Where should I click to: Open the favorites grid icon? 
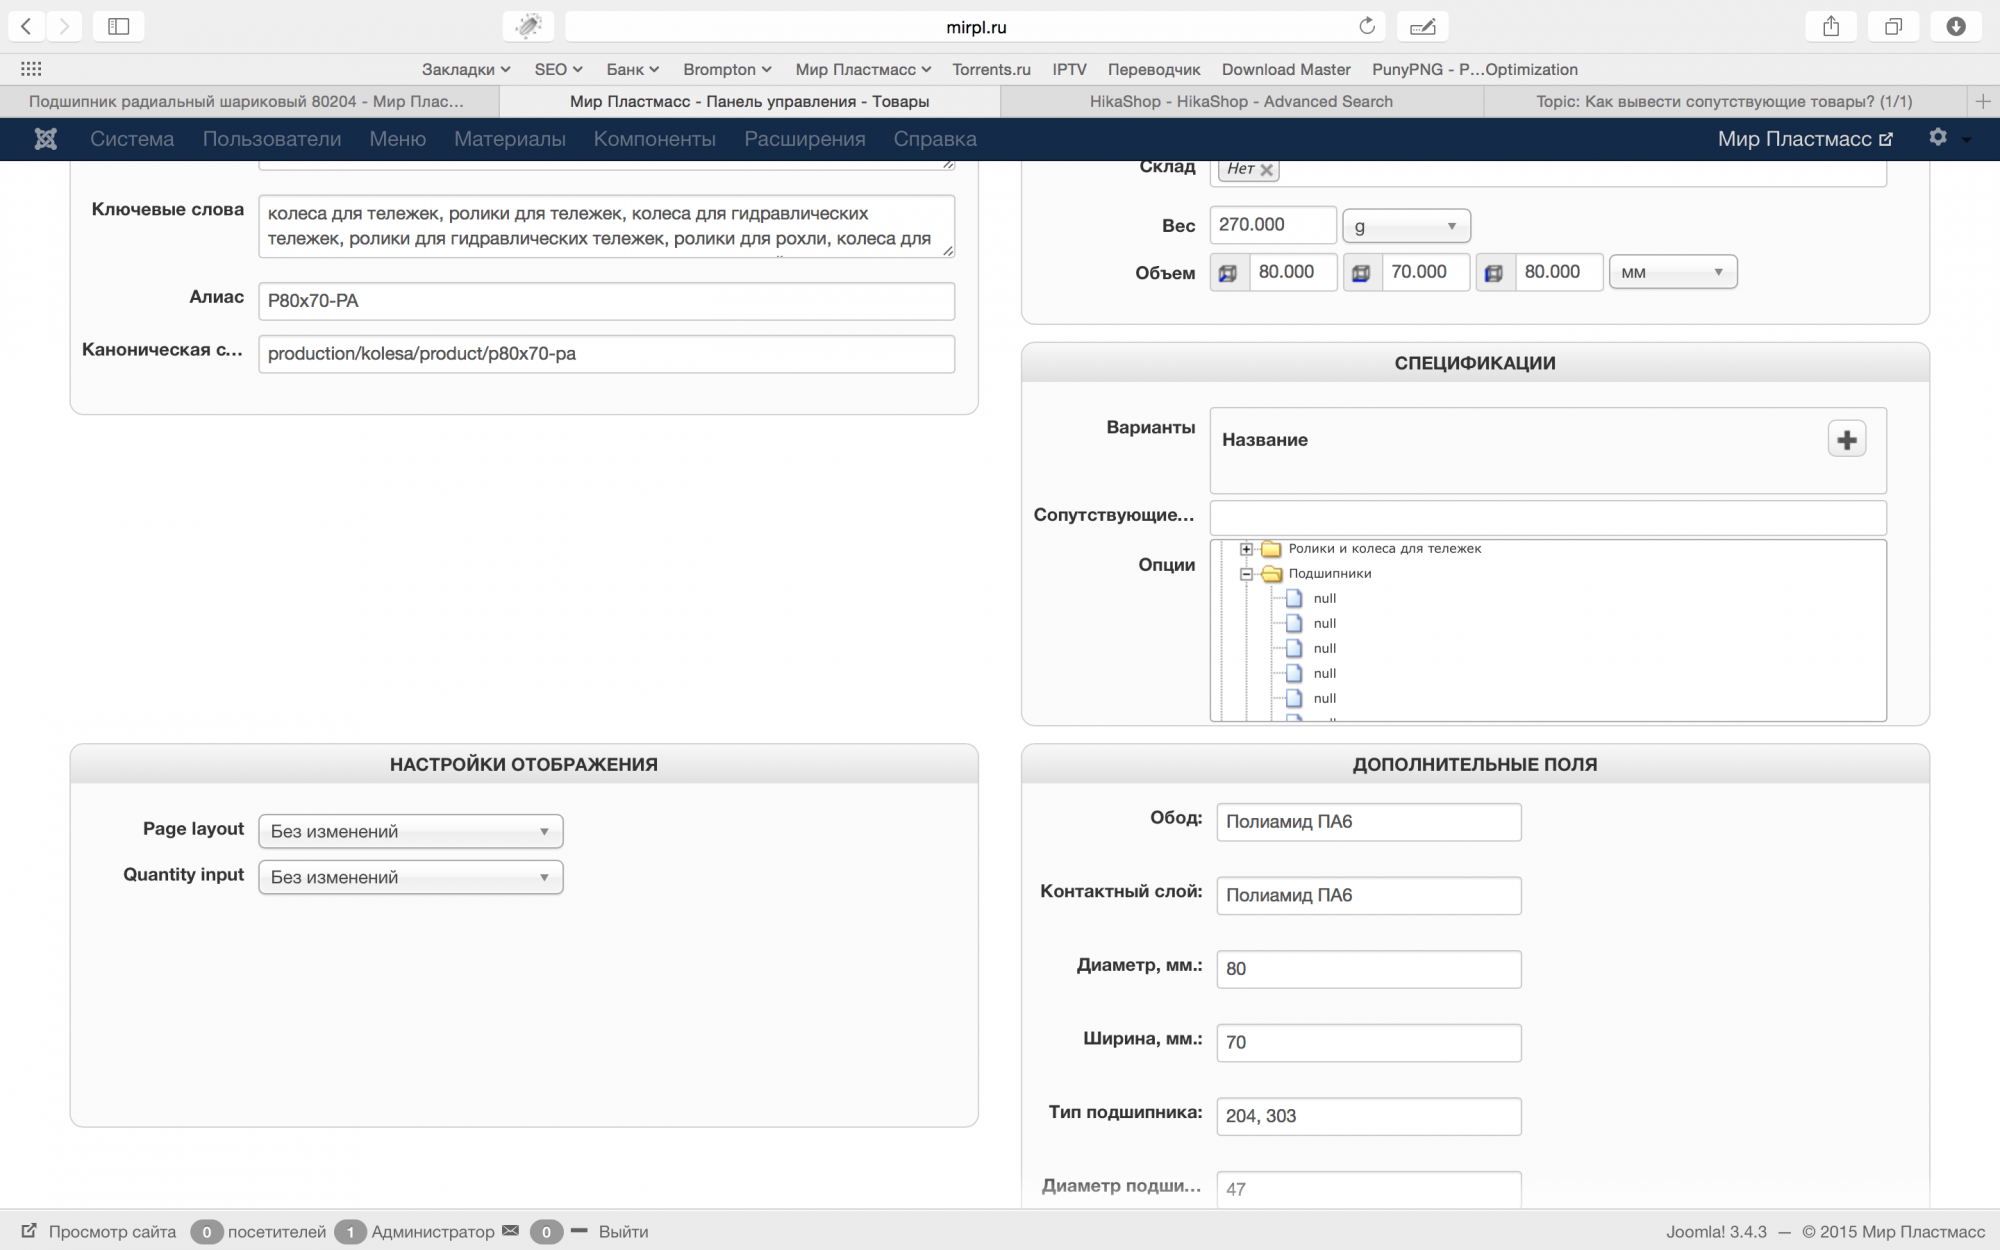click(x=31, y=69)
